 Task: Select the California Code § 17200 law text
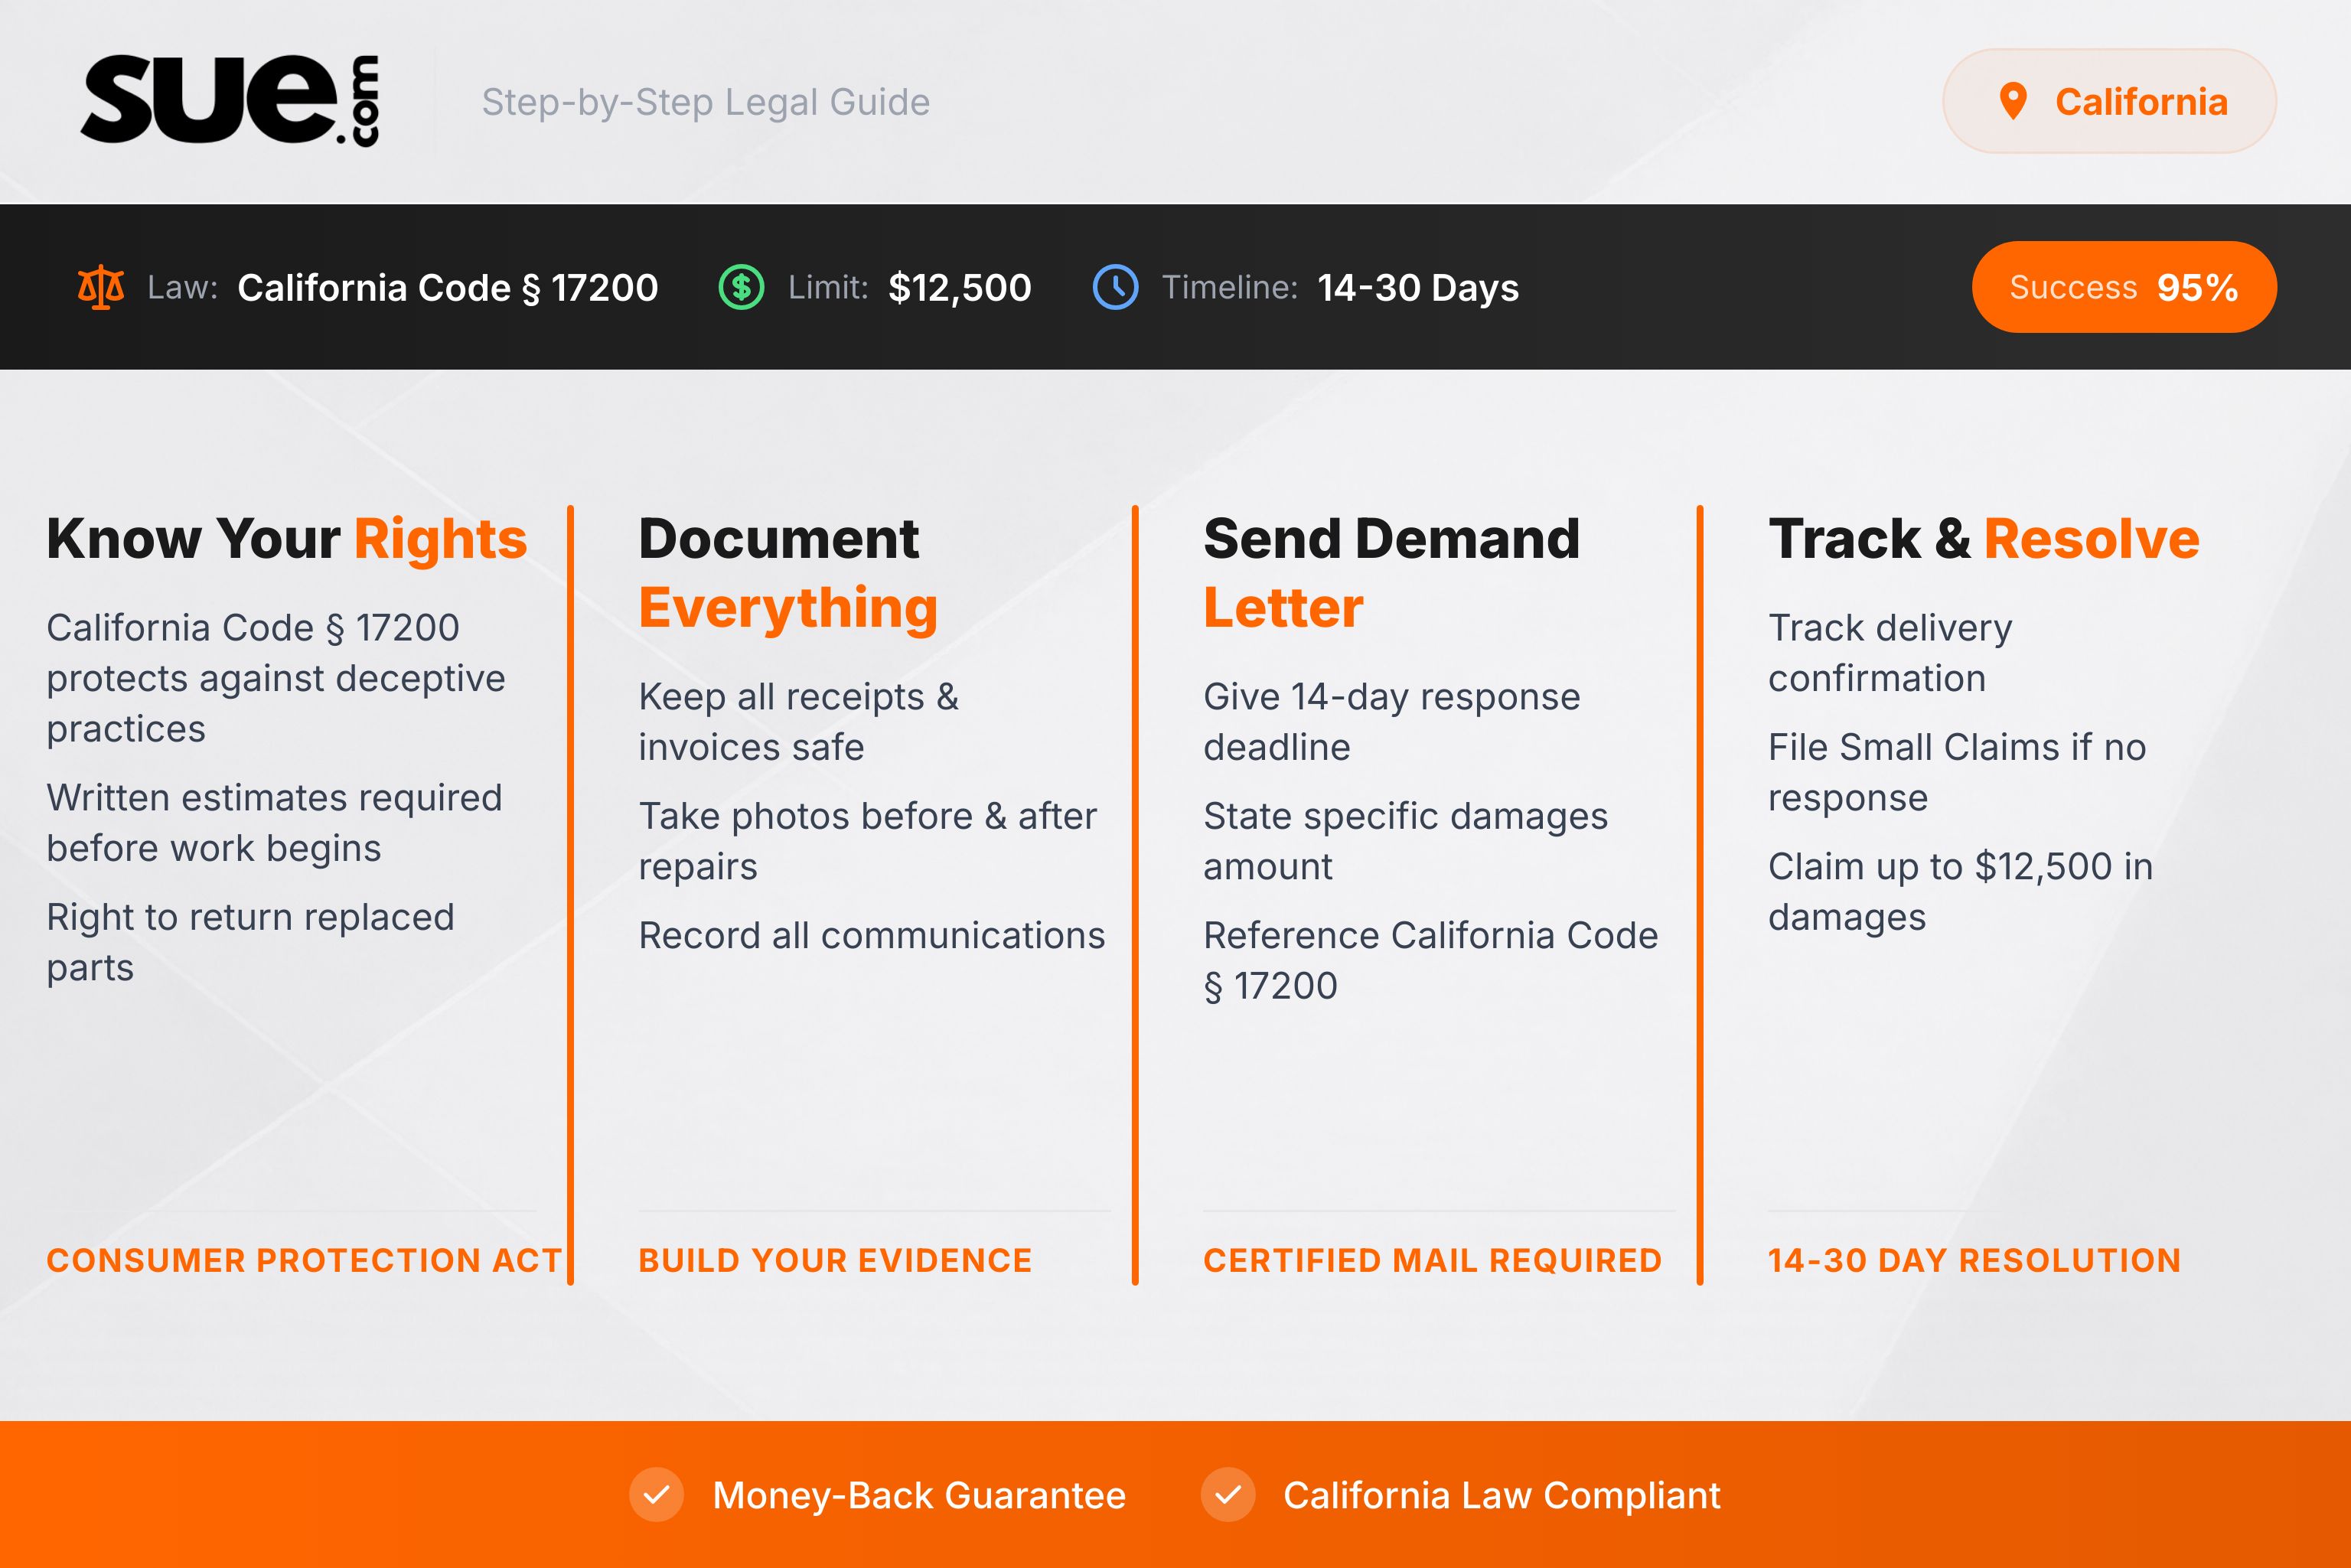447,287
